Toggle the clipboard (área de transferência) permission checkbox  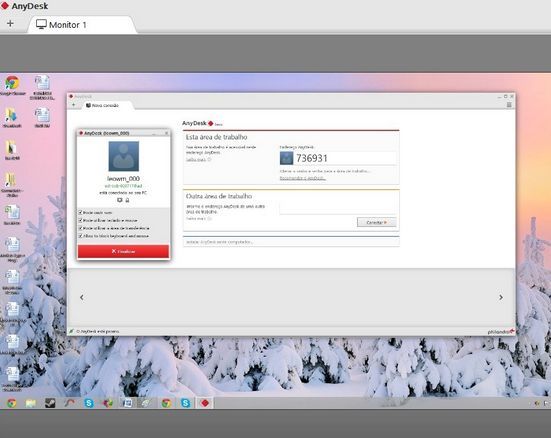point(80,228)
